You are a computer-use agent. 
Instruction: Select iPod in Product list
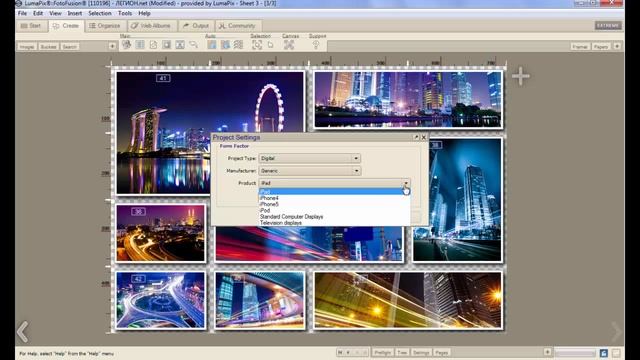pos(334,210)
